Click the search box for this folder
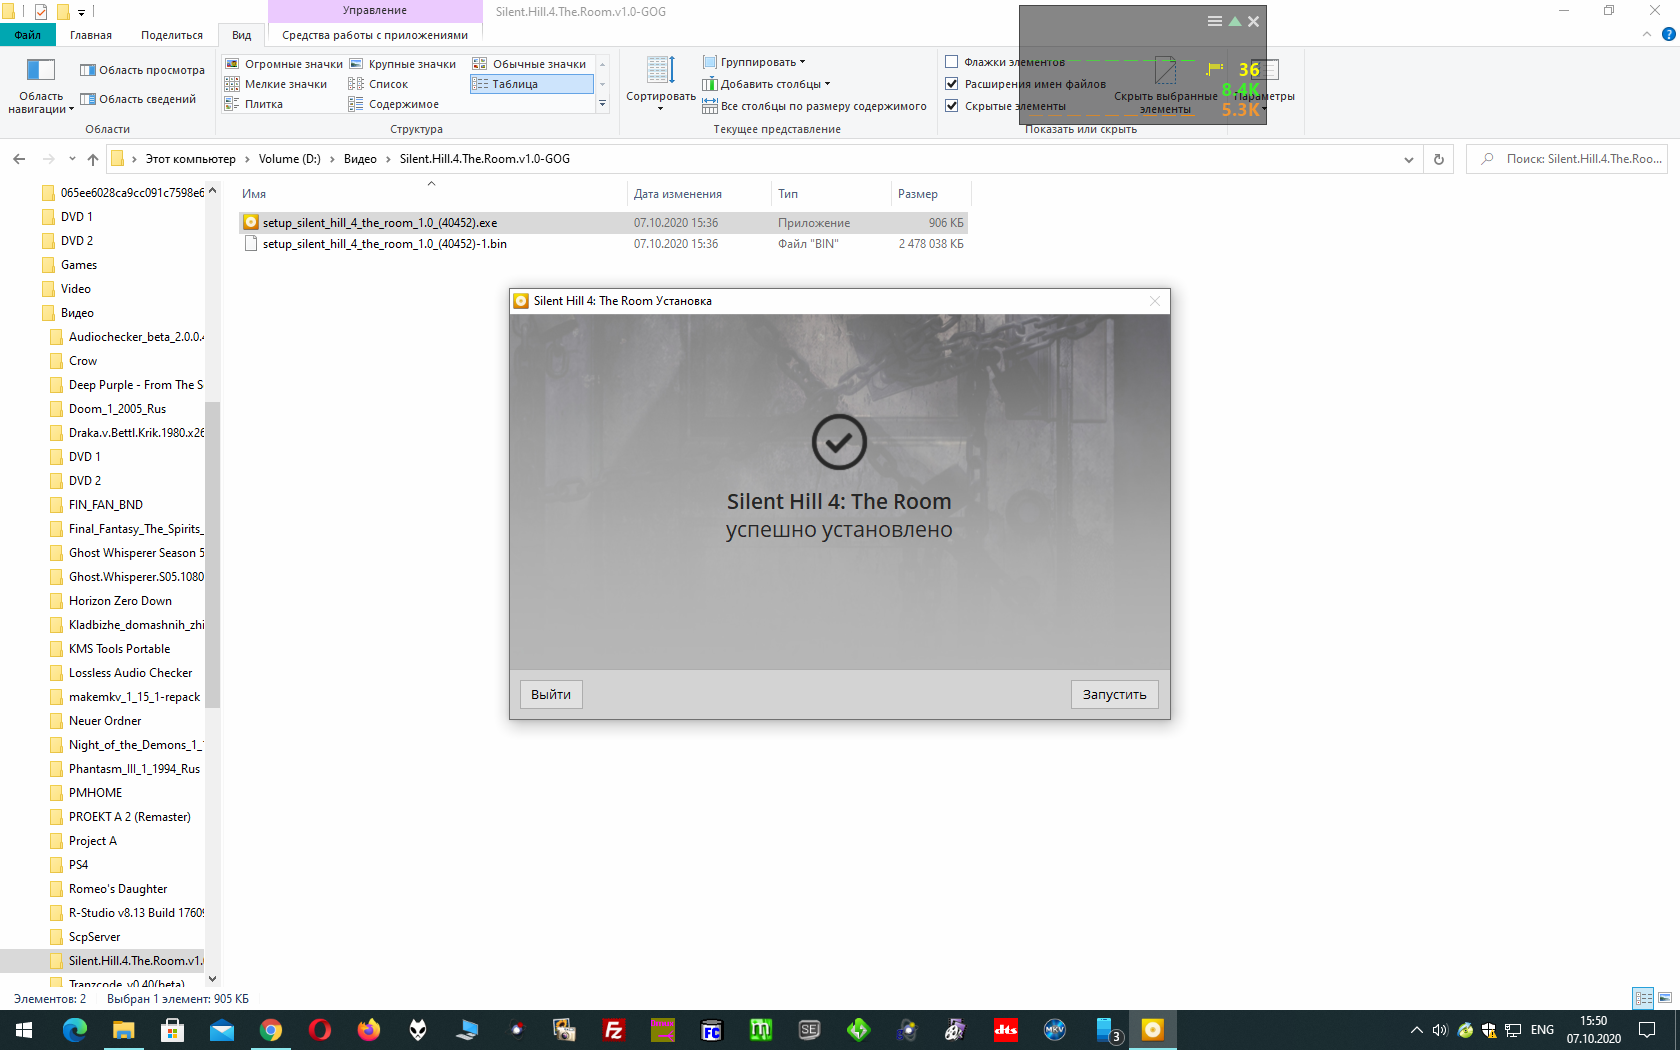 pos(1567,159)
